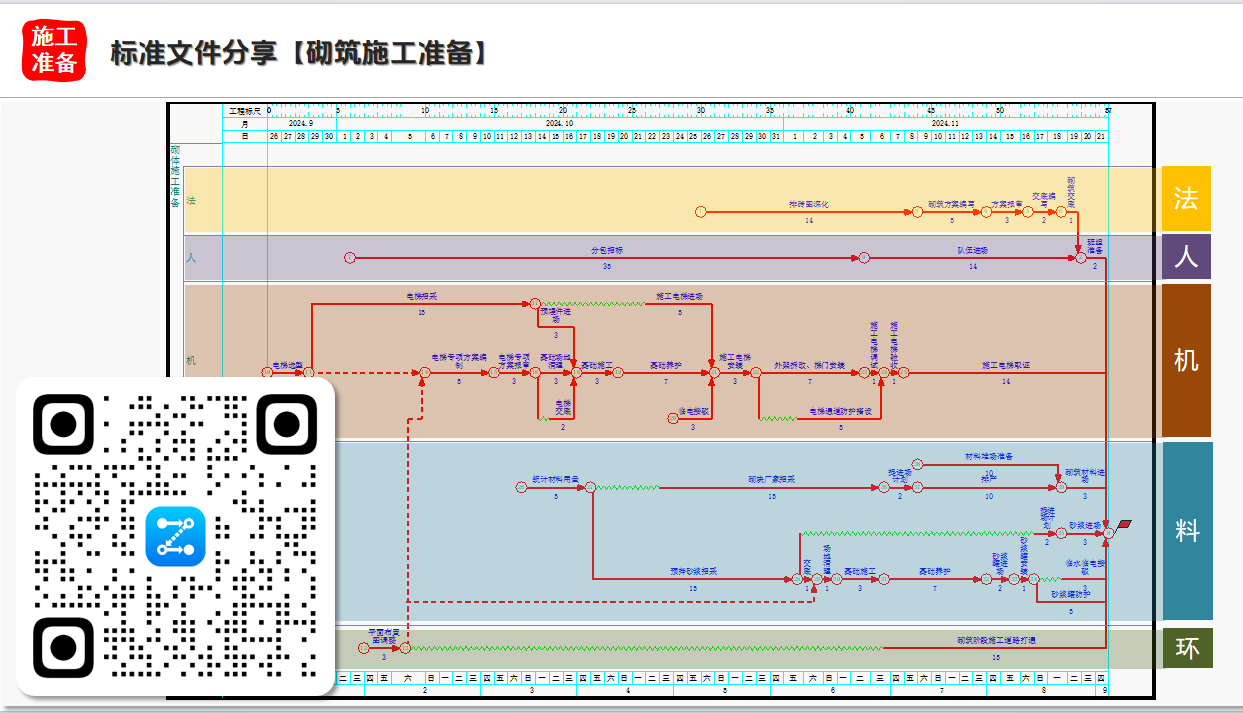Click the 机 lane label on the chart

(191, 360)
